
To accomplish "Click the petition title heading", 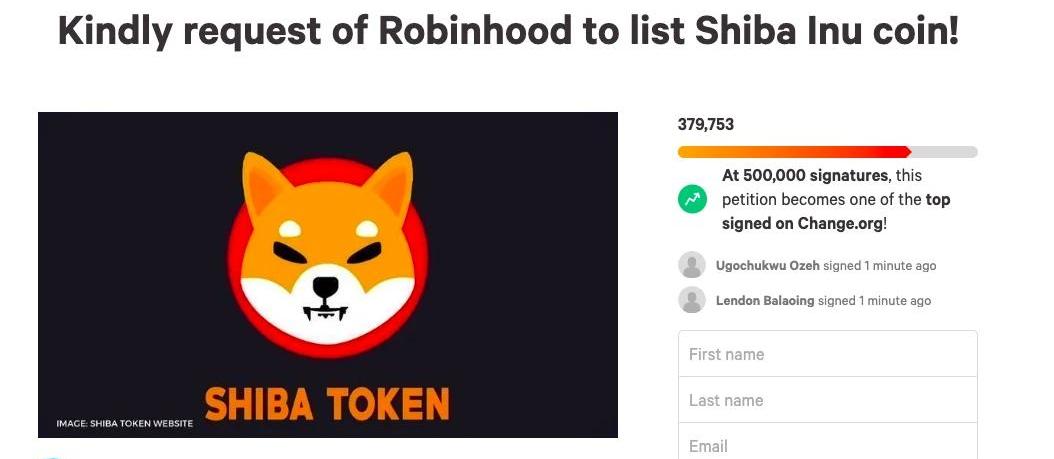I will tap(508, 32).
